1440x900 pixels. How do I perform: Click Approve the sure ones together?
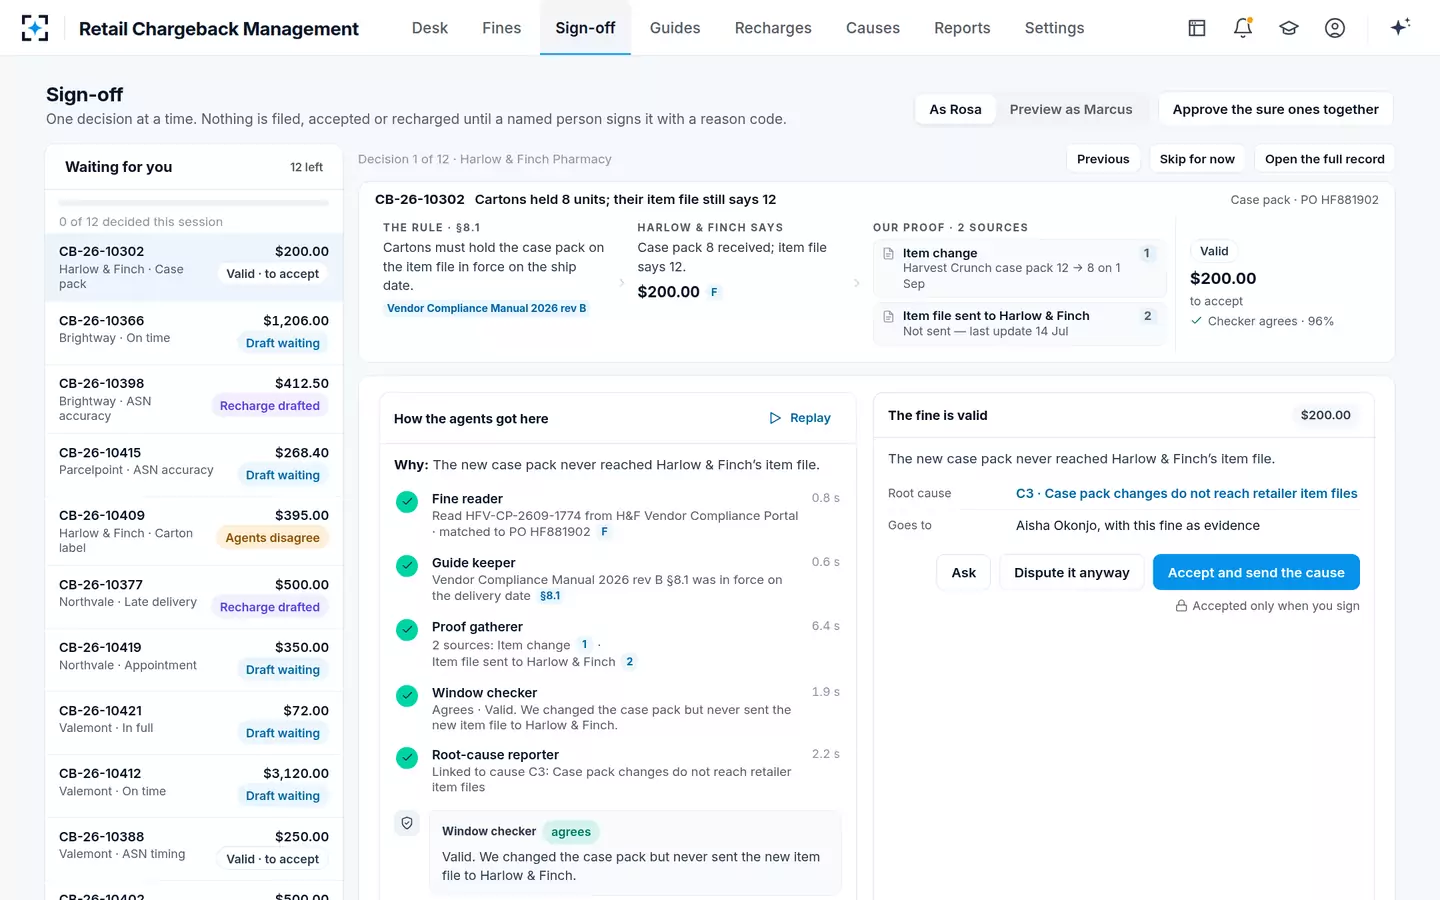(x=1275, y=109)
